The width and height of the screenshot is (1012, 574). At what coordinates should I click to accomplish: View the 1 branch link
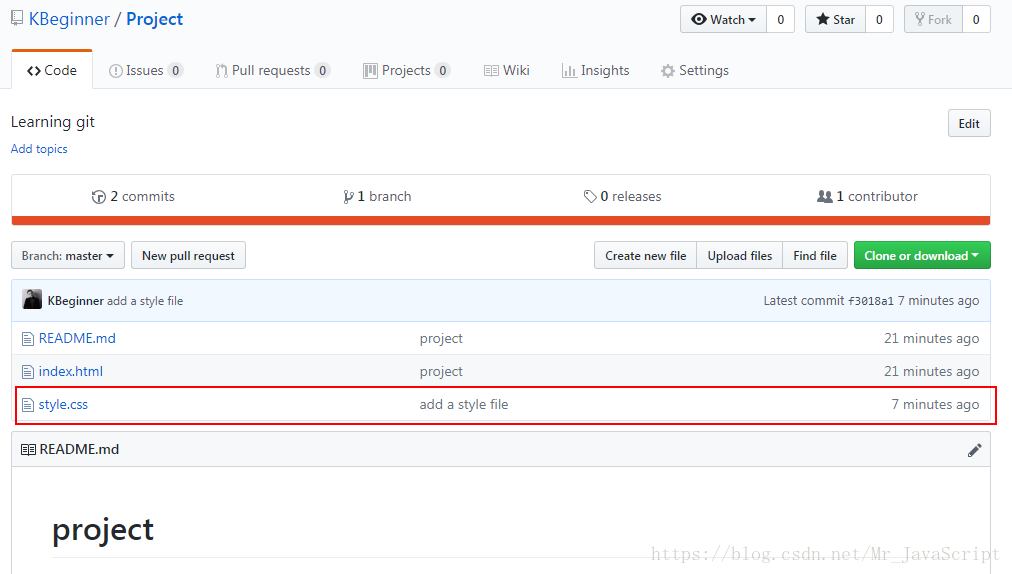(378, 196)
